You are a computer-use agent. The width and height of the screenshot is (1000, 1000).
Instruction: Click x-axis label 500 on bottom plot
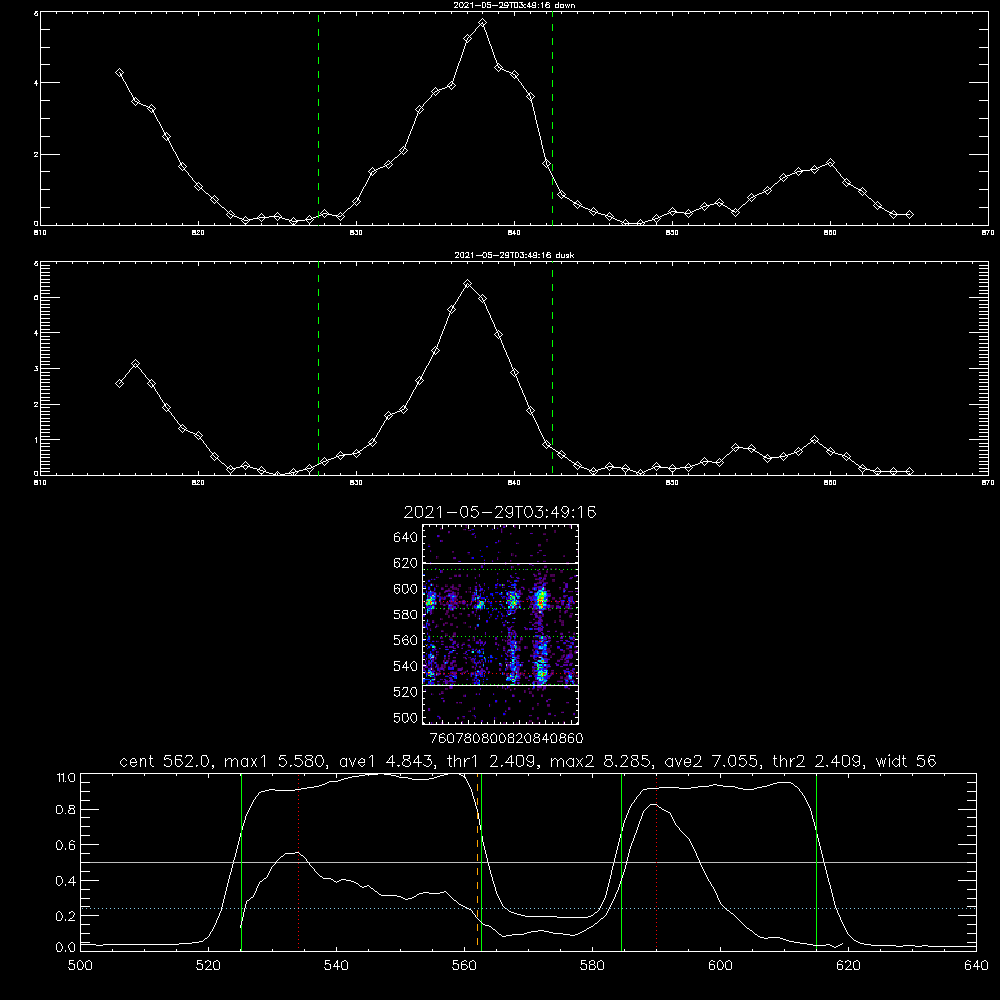80,966
